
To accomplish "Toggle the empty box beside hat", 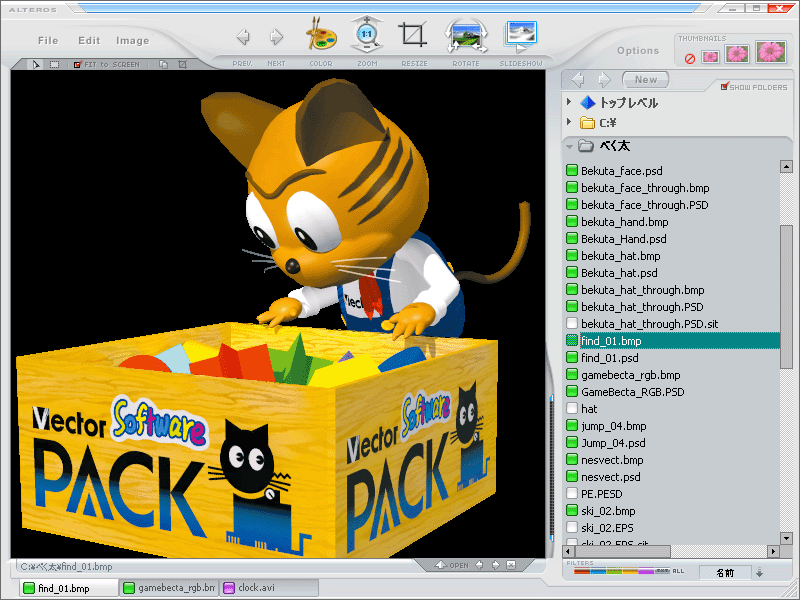I will click(x=572, y=409).
